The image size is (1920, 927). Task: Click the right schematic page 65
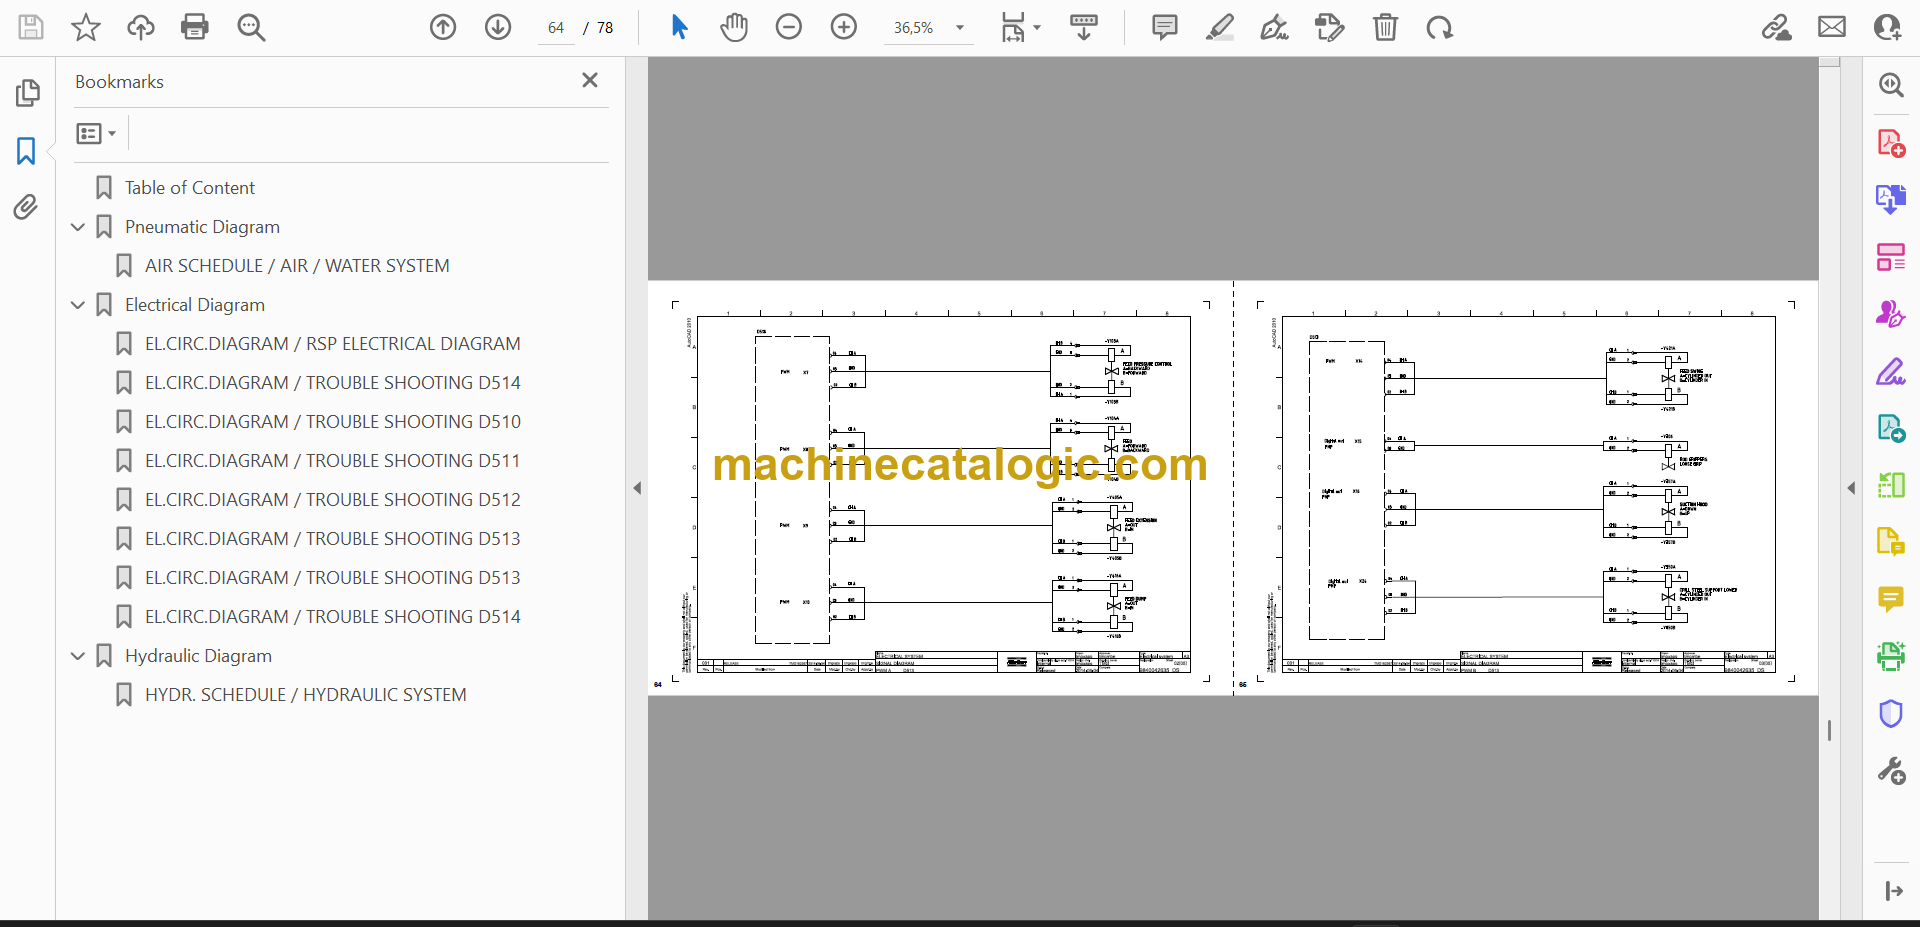1526,488
